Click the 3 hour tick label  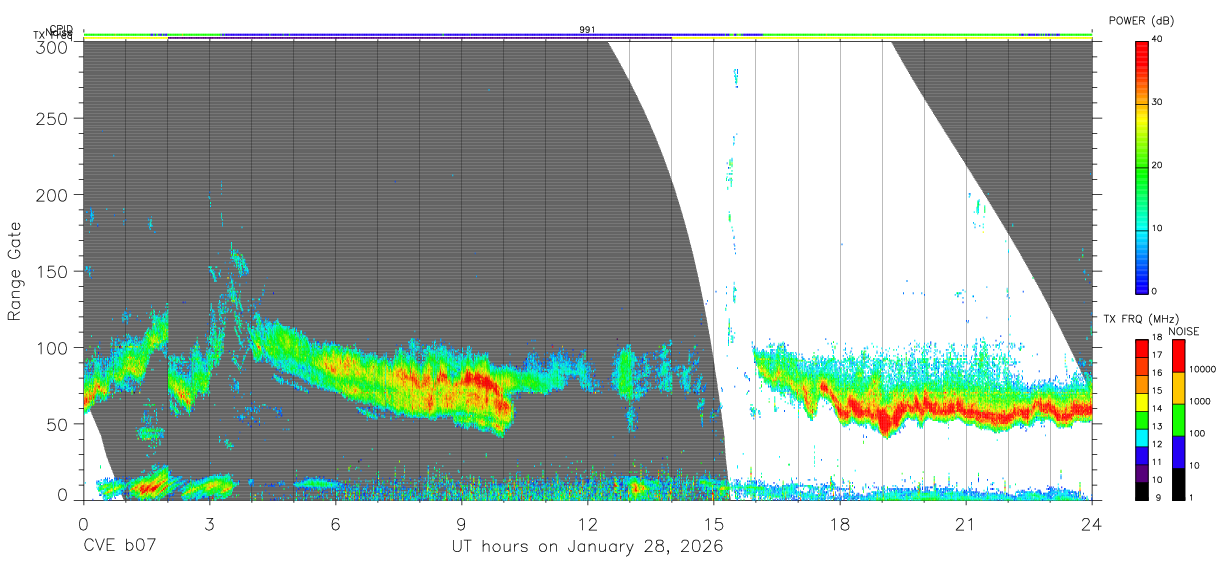tap(209, 524)
